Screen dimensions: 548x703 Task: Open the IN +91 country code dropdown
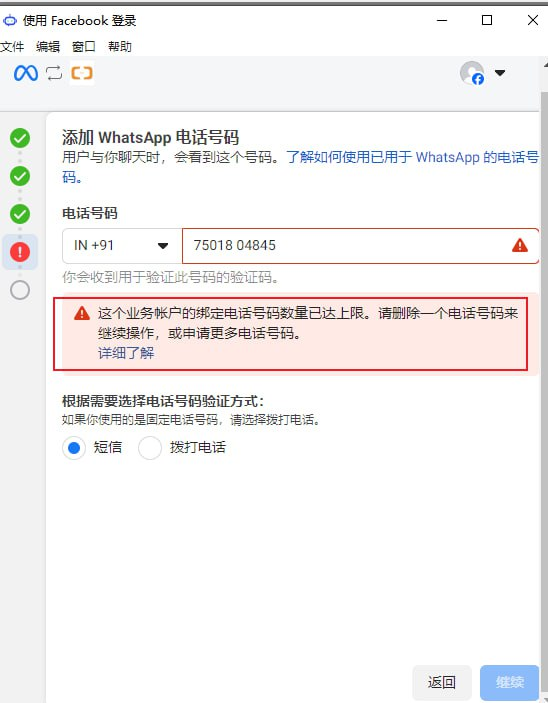[x=122, y=246]
